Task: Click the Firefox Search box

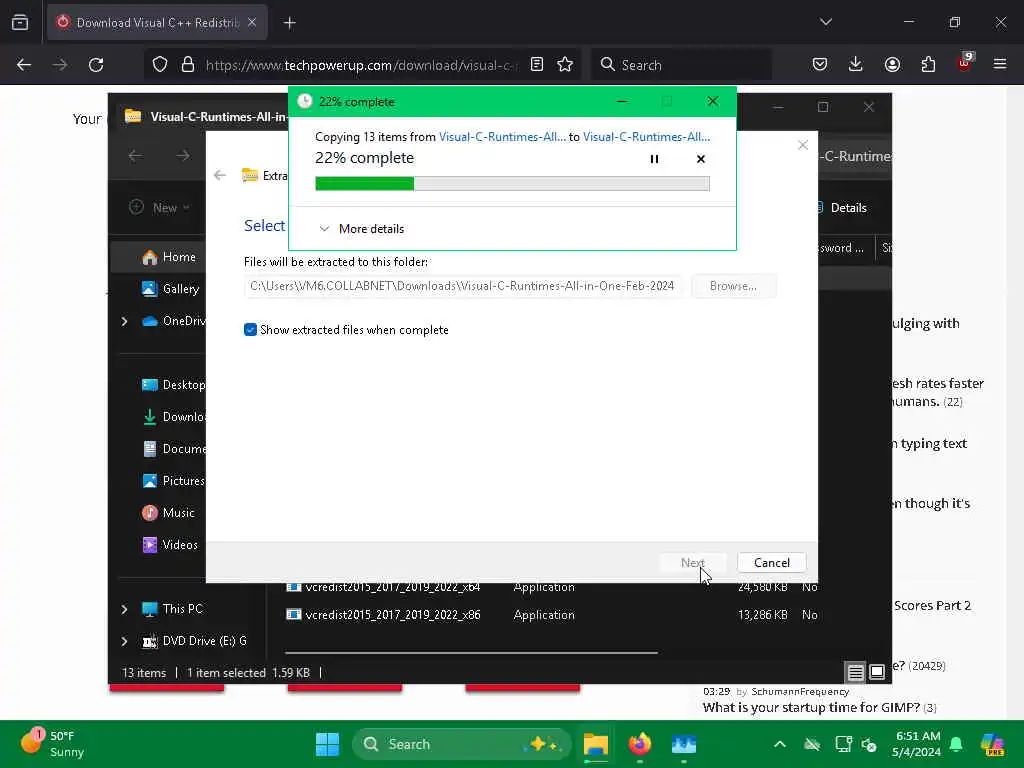Action: click(x=681, y=65)
